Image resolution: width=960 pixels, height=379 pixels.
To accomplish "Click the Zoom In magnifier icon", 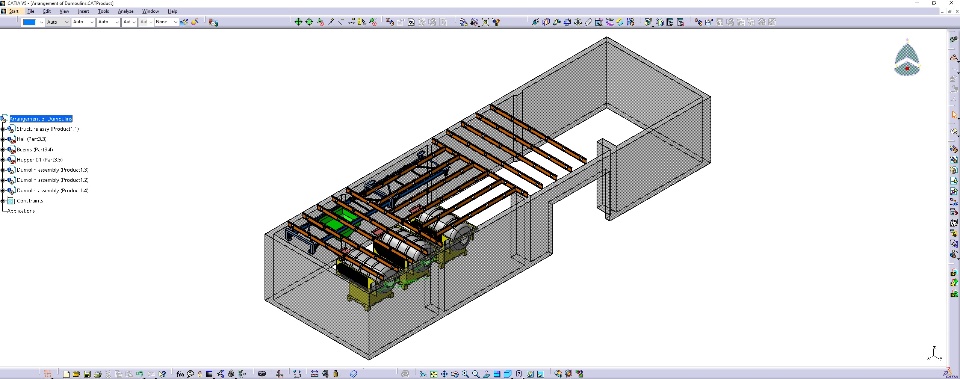I will [x=465, y=373].
